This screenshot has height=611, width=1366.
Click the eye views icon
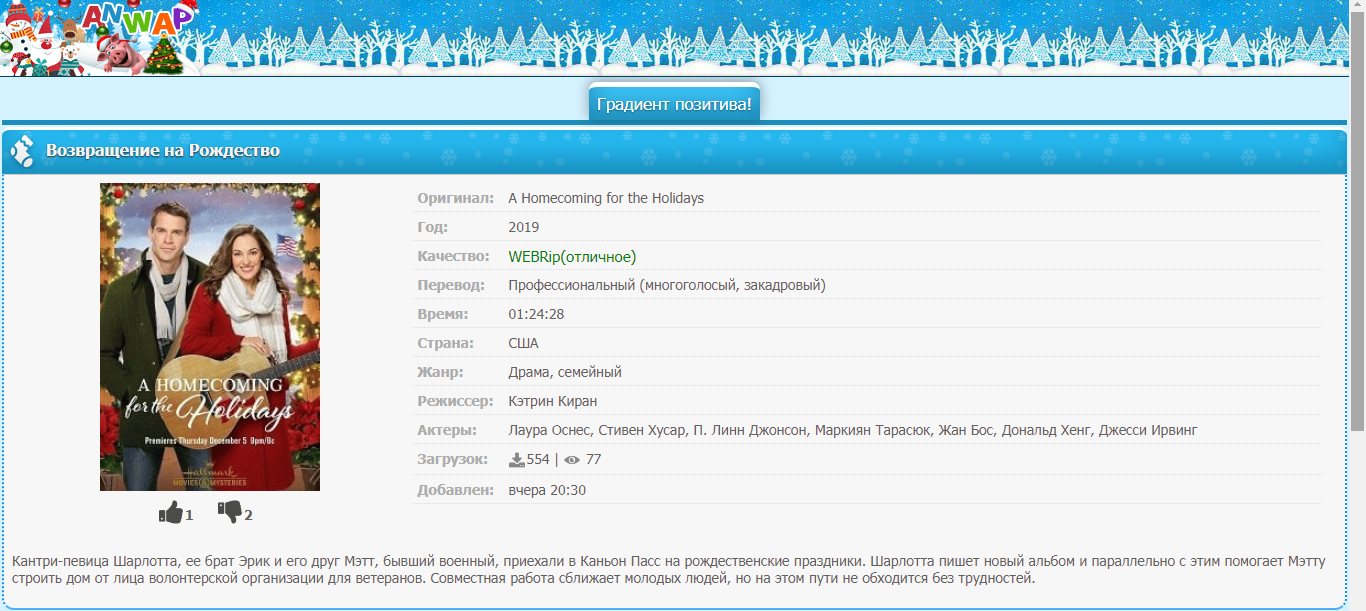coord(572,460)
